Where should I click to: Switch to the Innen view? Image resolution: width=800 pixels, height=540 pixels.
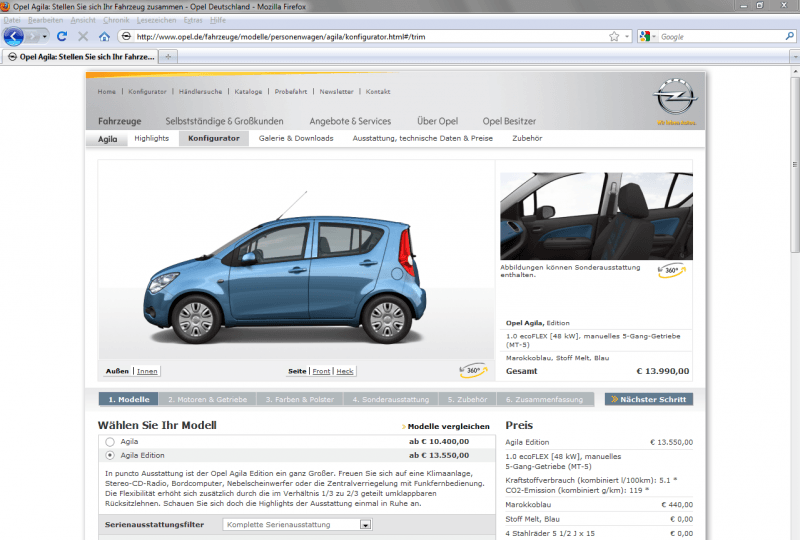[147, 371]
